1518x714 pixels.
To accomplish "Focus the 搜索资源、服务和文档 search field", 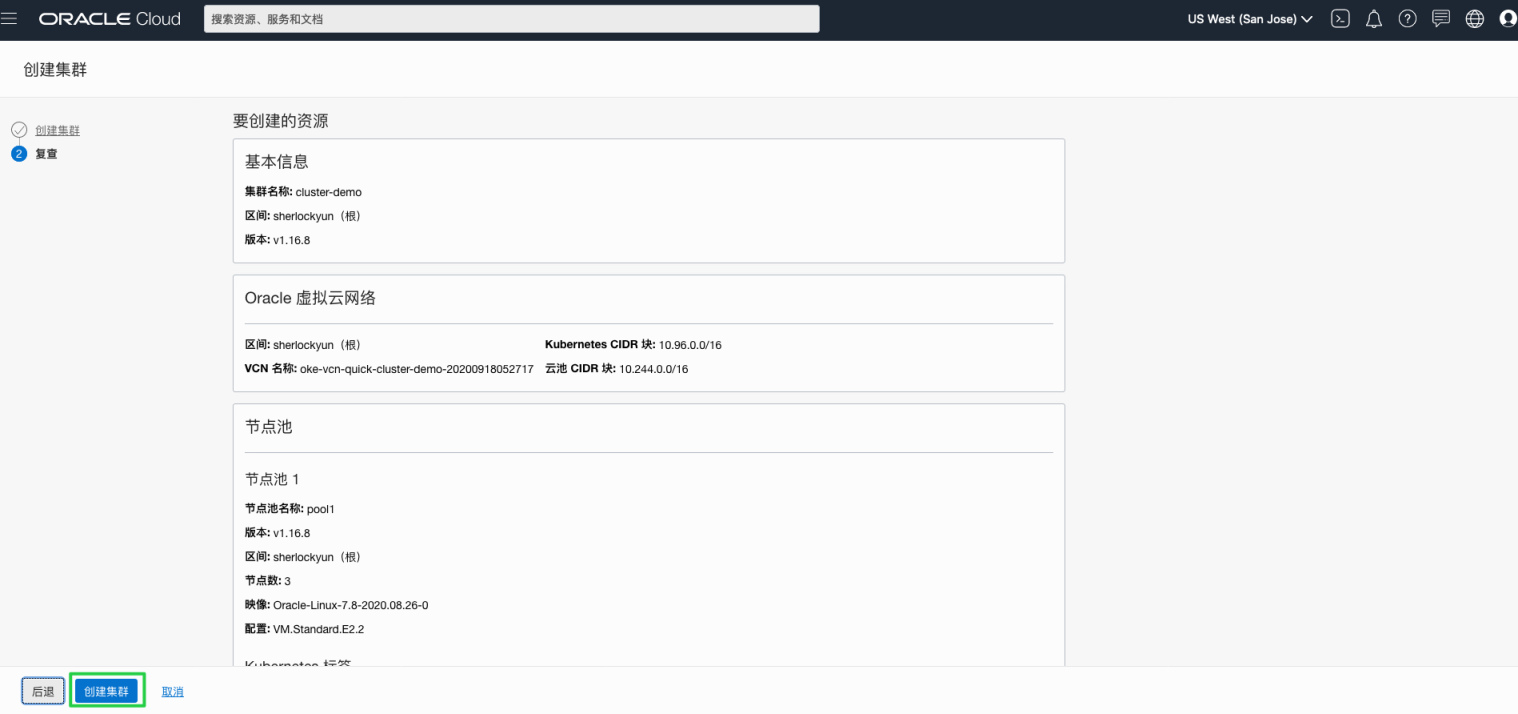I will point(512,19).
